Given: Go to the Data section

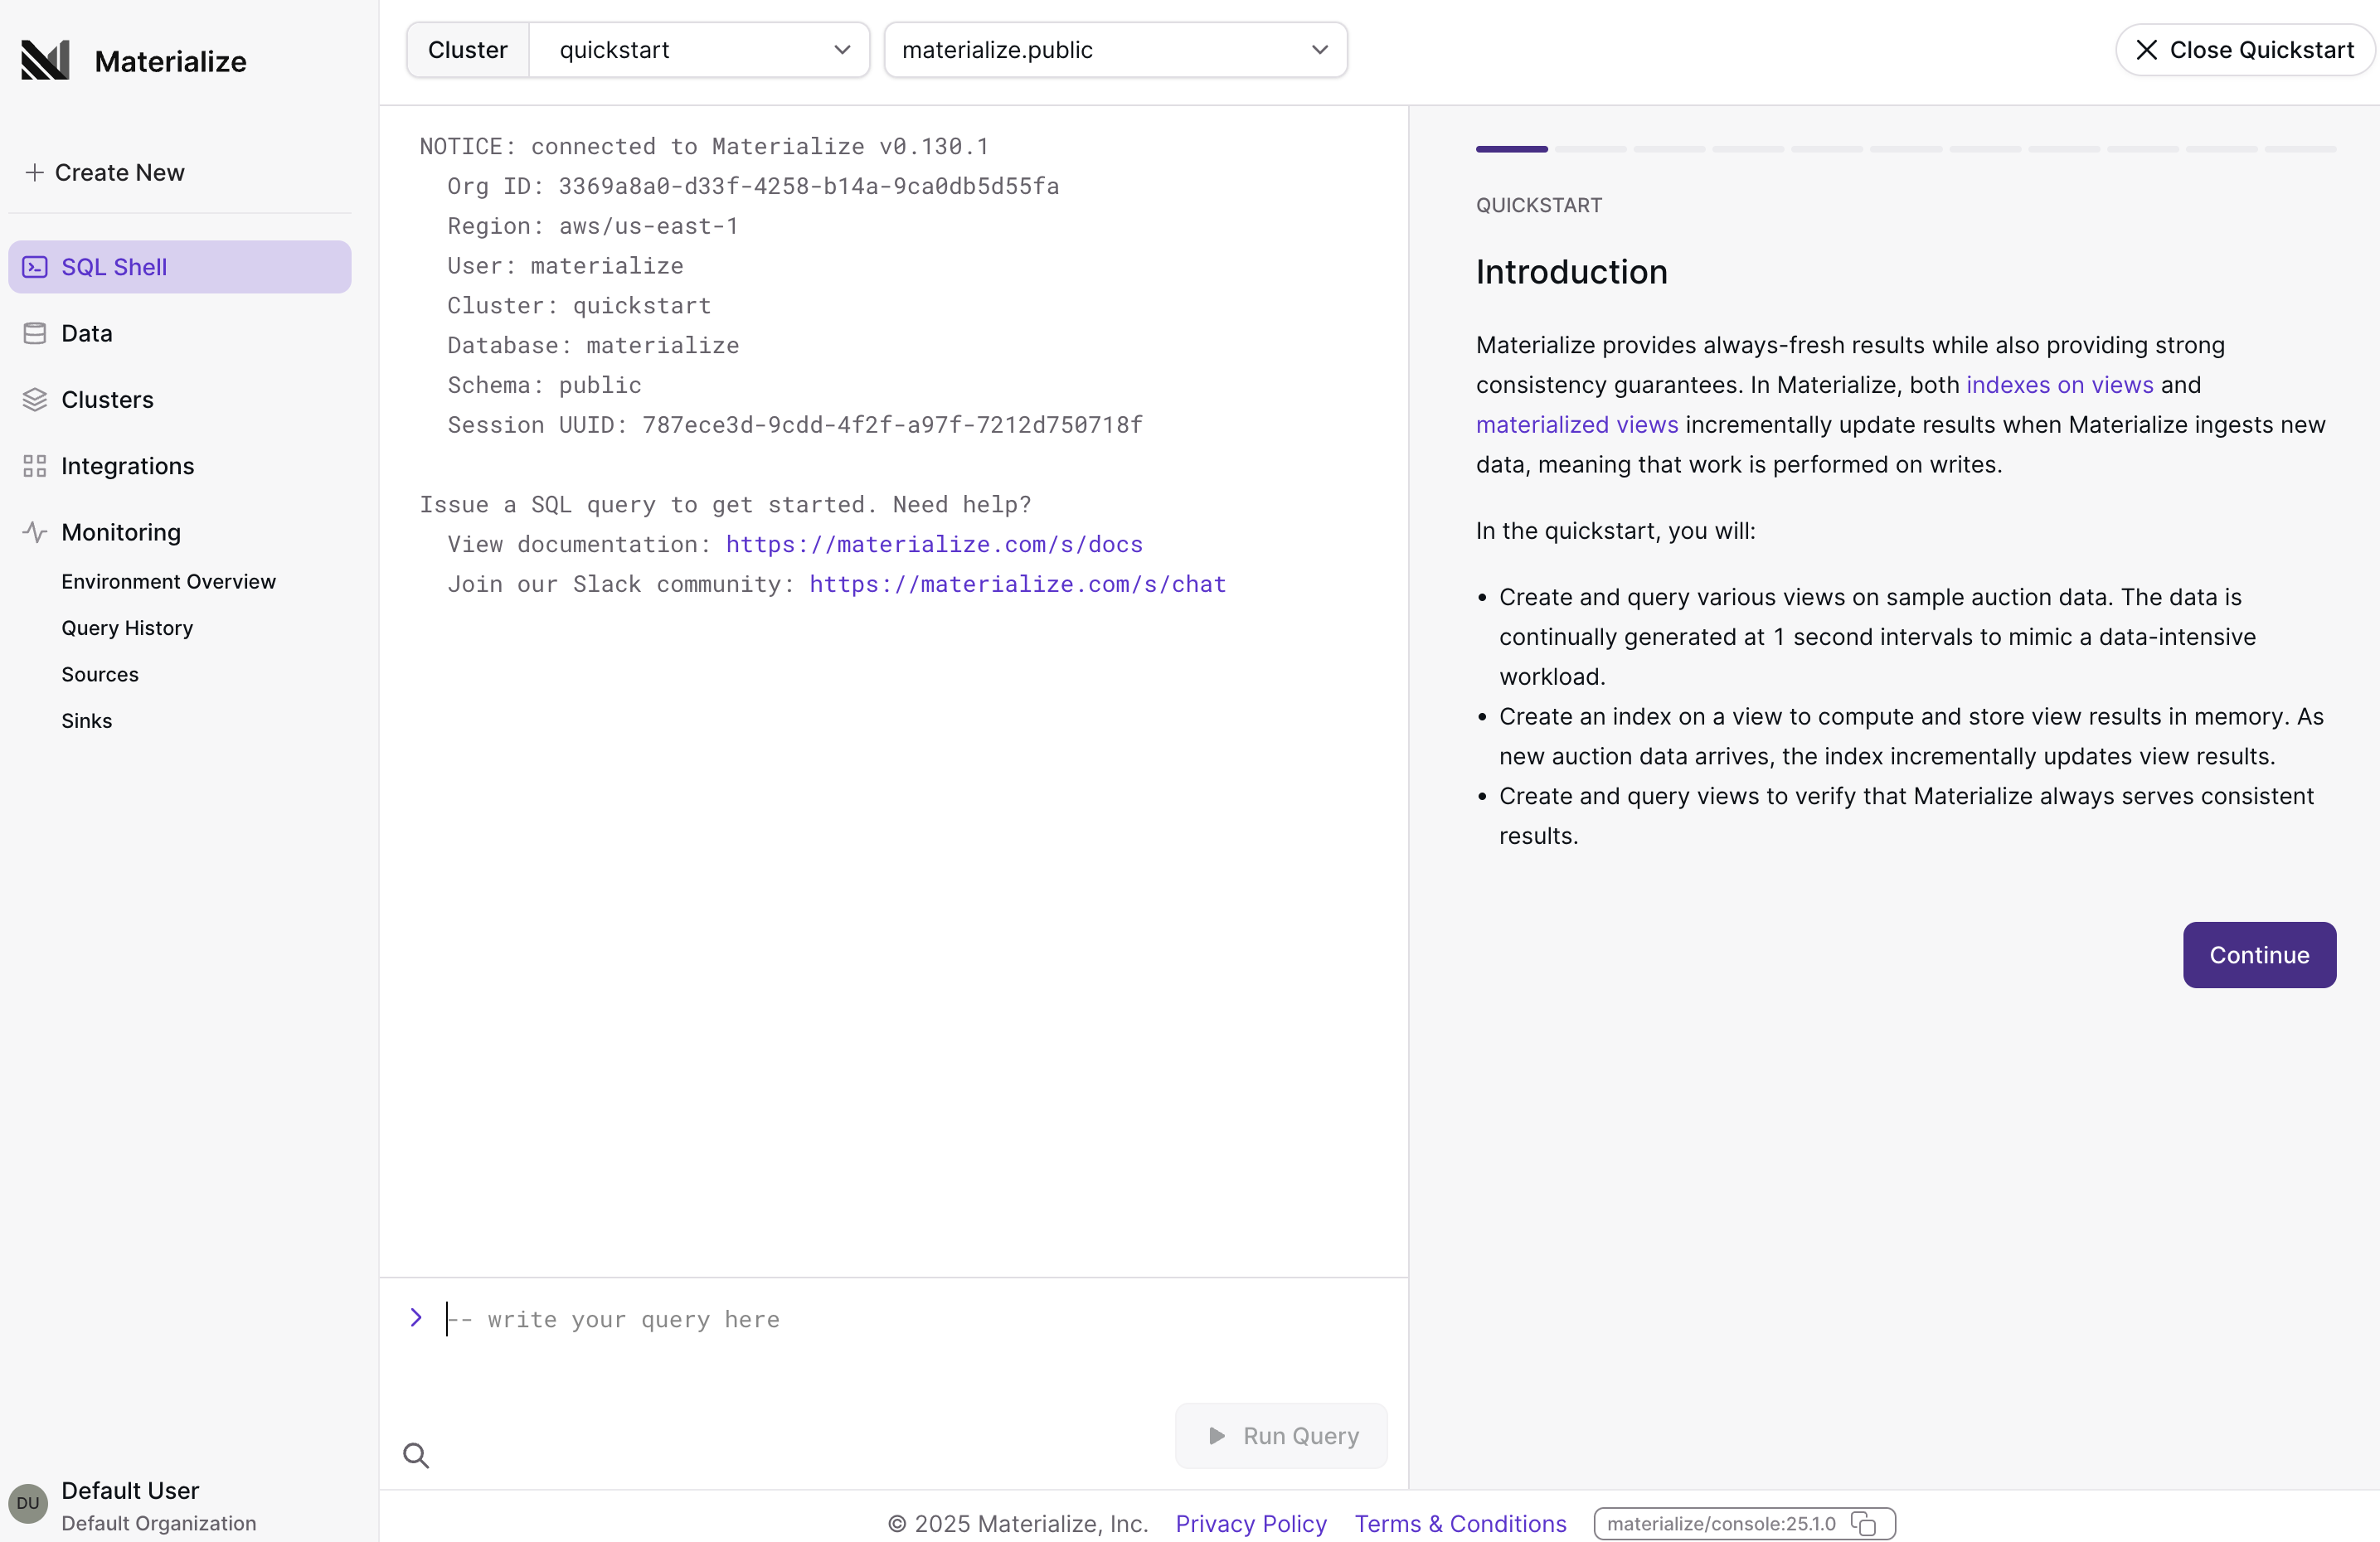Looking at the screenshot, I should [180, 333].
